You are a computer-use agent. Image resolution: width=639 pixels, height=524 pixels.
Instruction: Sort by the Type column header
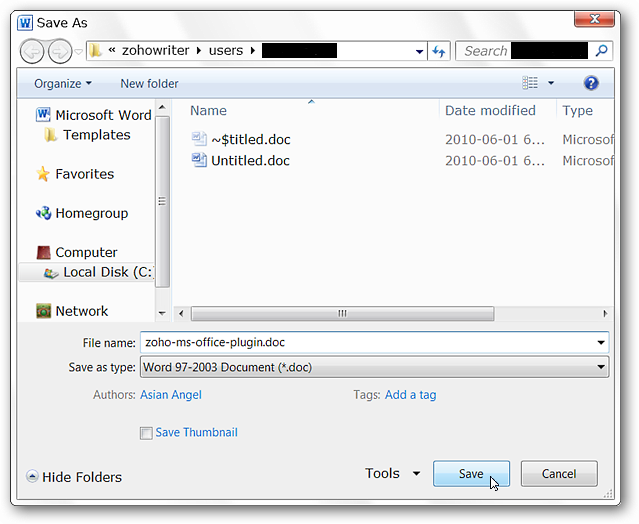(577, 110)
